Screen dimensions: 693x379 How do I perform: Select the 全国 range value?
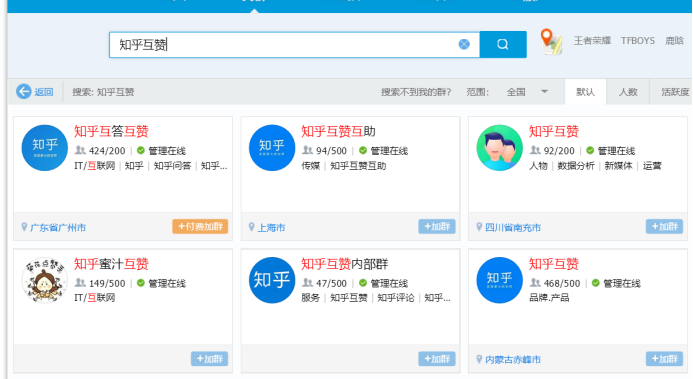click(516, 92)
